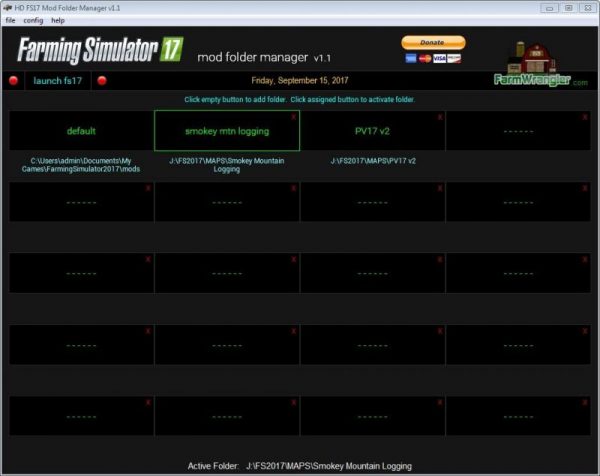Screen dimensions: 600x476
Task: Add folder to empty slot below smokey mtn logging
Action: tap(227, 202)
